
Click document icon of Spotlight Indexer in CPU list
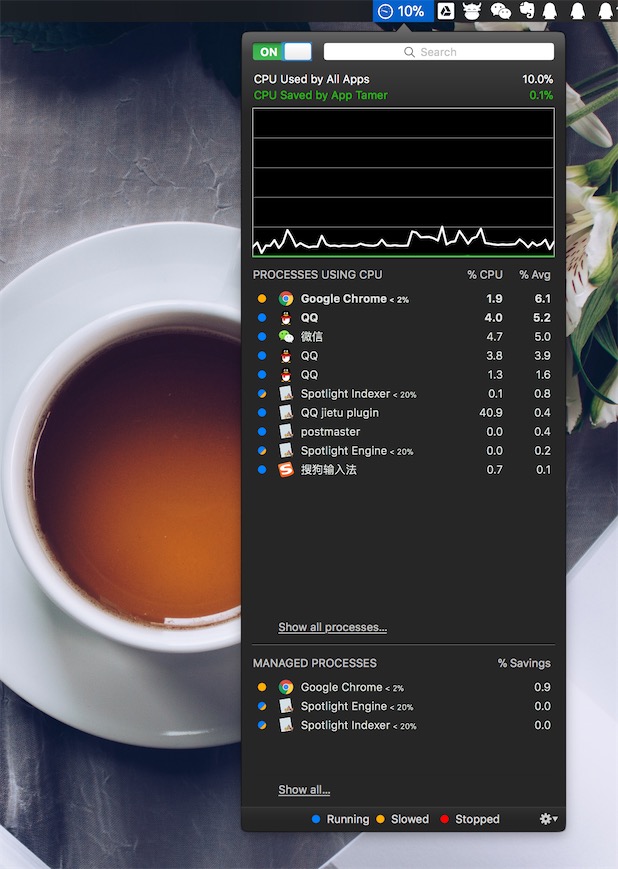(x=285, y=393)
